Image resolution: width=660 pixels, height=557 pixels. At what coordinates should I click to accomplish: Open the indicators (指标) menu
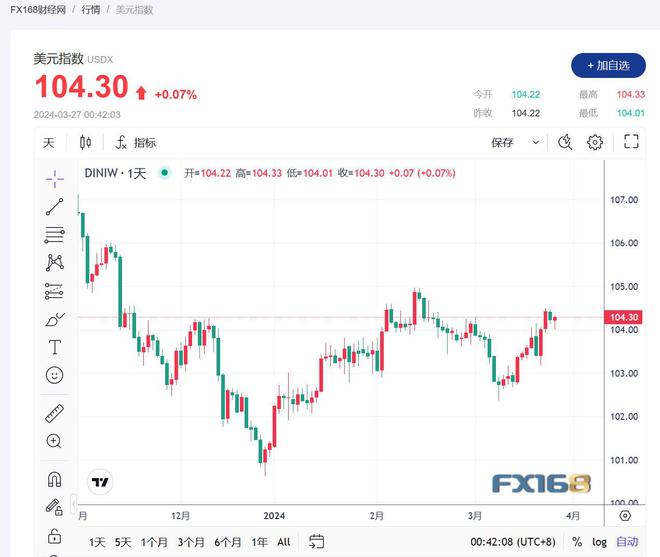[135, 143]
